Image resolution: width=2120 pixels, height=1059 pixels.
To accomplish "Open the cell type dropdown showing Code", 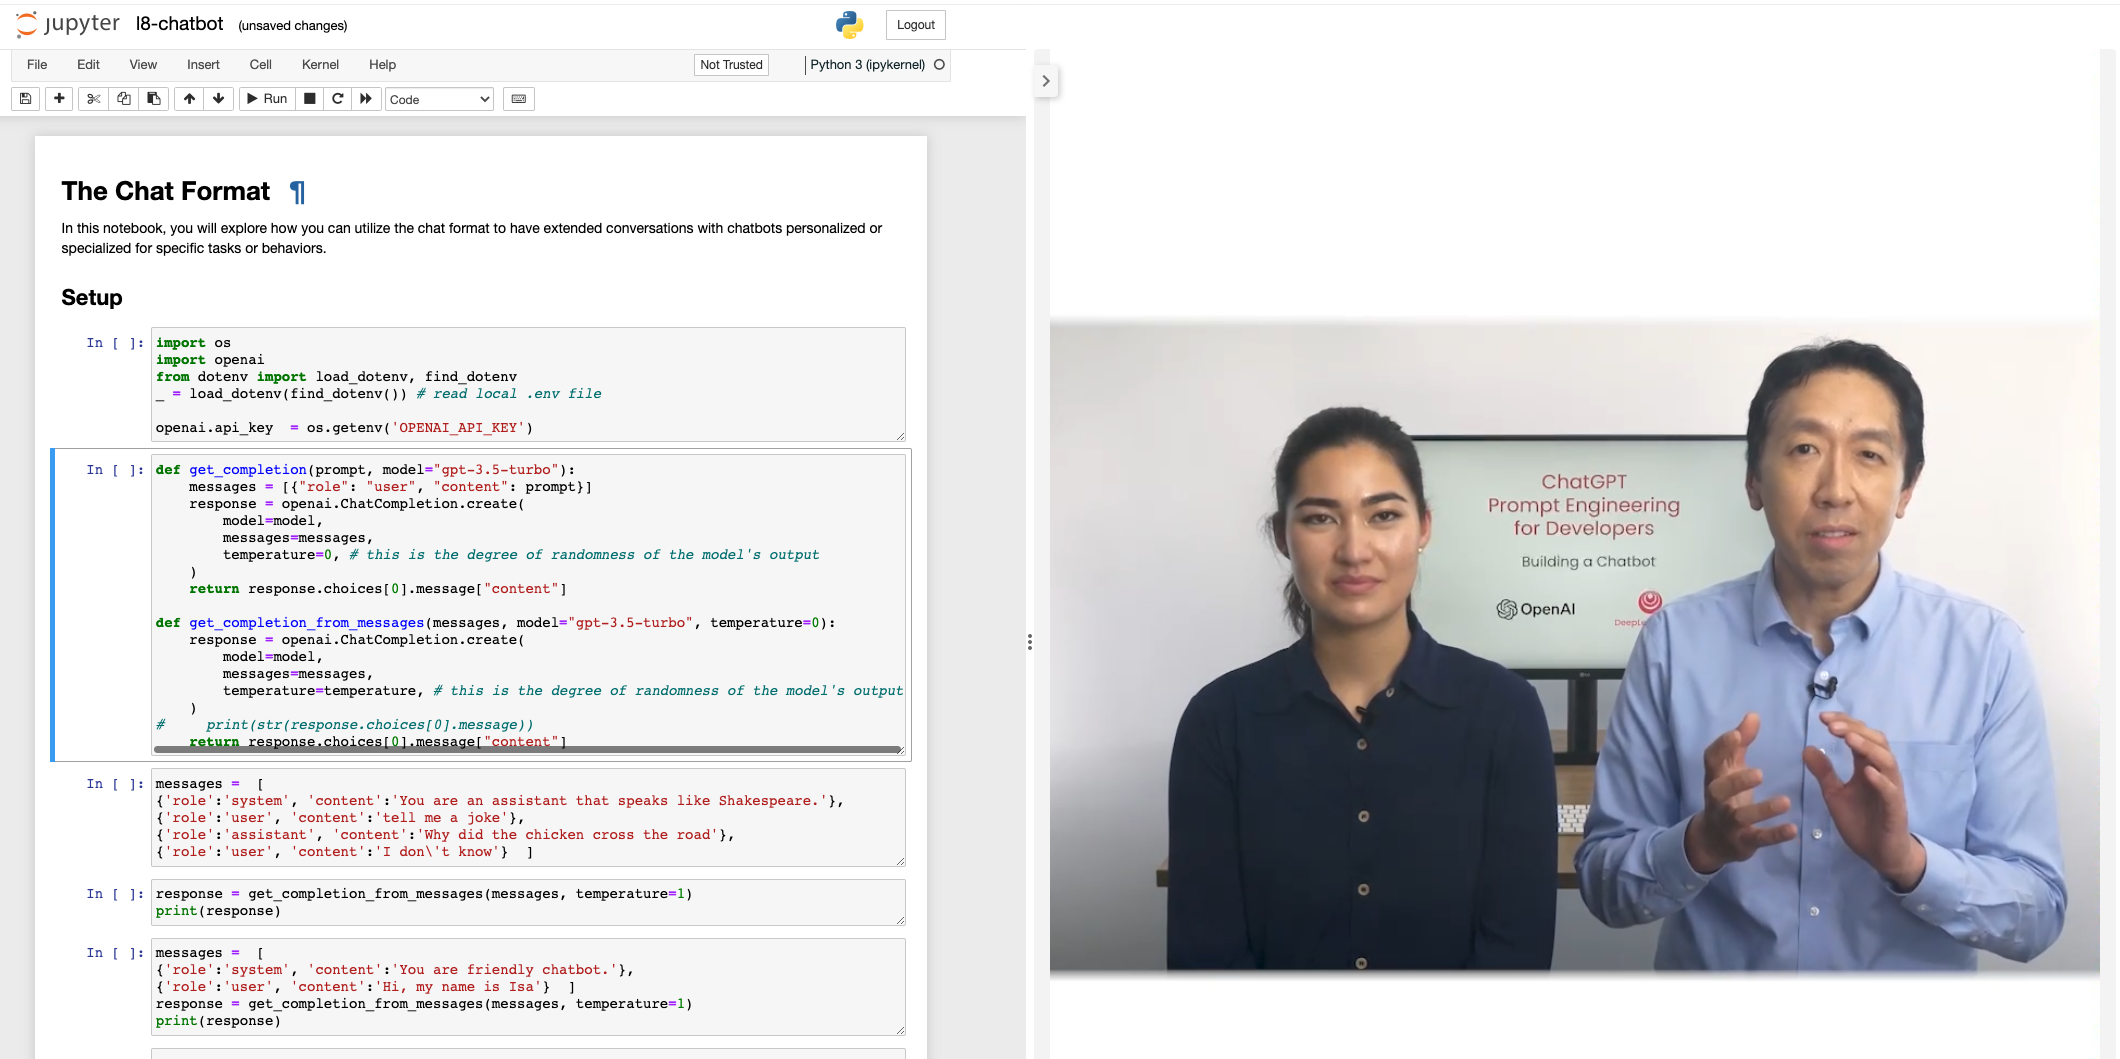I will click(439, 99).
